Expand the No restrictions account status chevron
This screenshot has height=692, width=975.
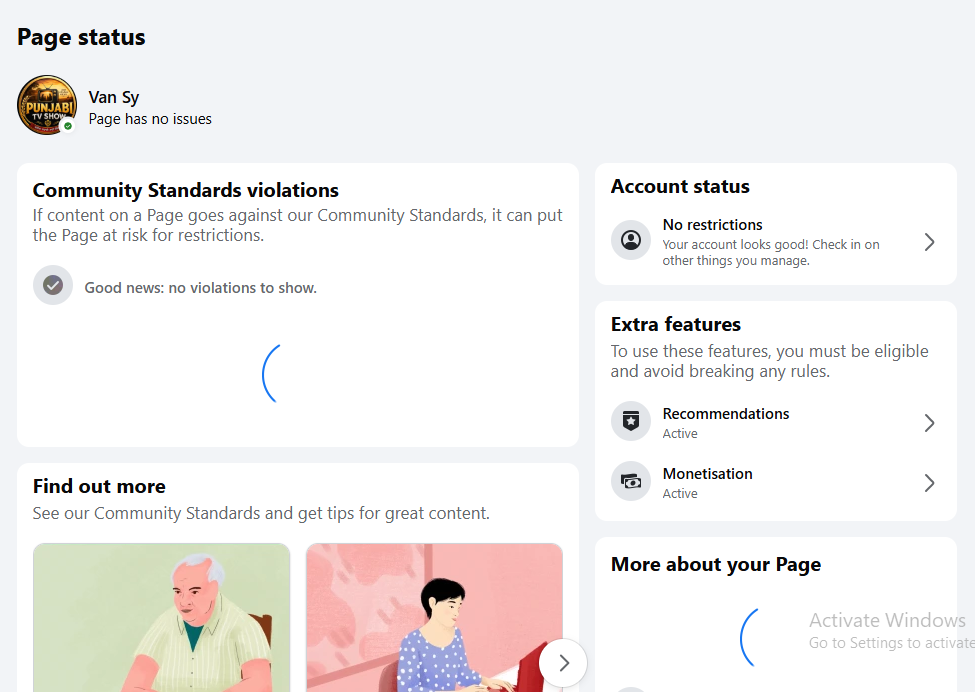929,242
